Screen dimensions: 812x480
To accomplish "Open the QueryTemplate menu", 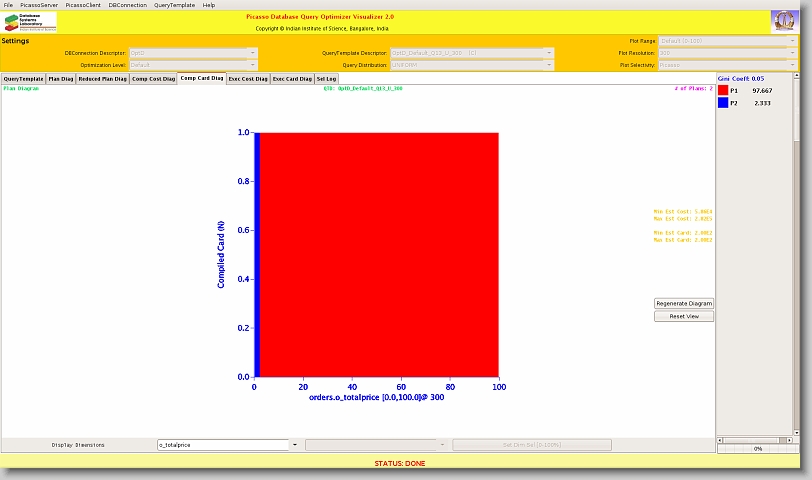I will [174, 5].
